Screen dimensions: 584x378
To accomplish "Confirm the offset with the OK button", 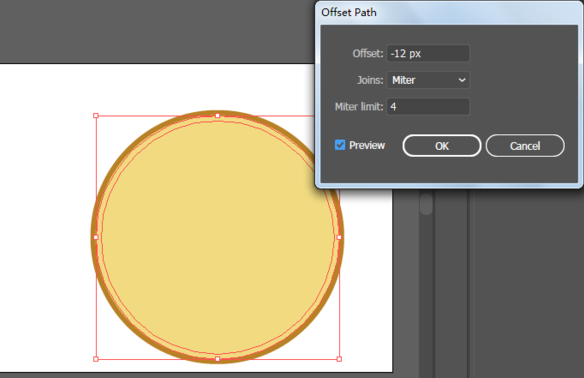I will [x=442, y=146].
